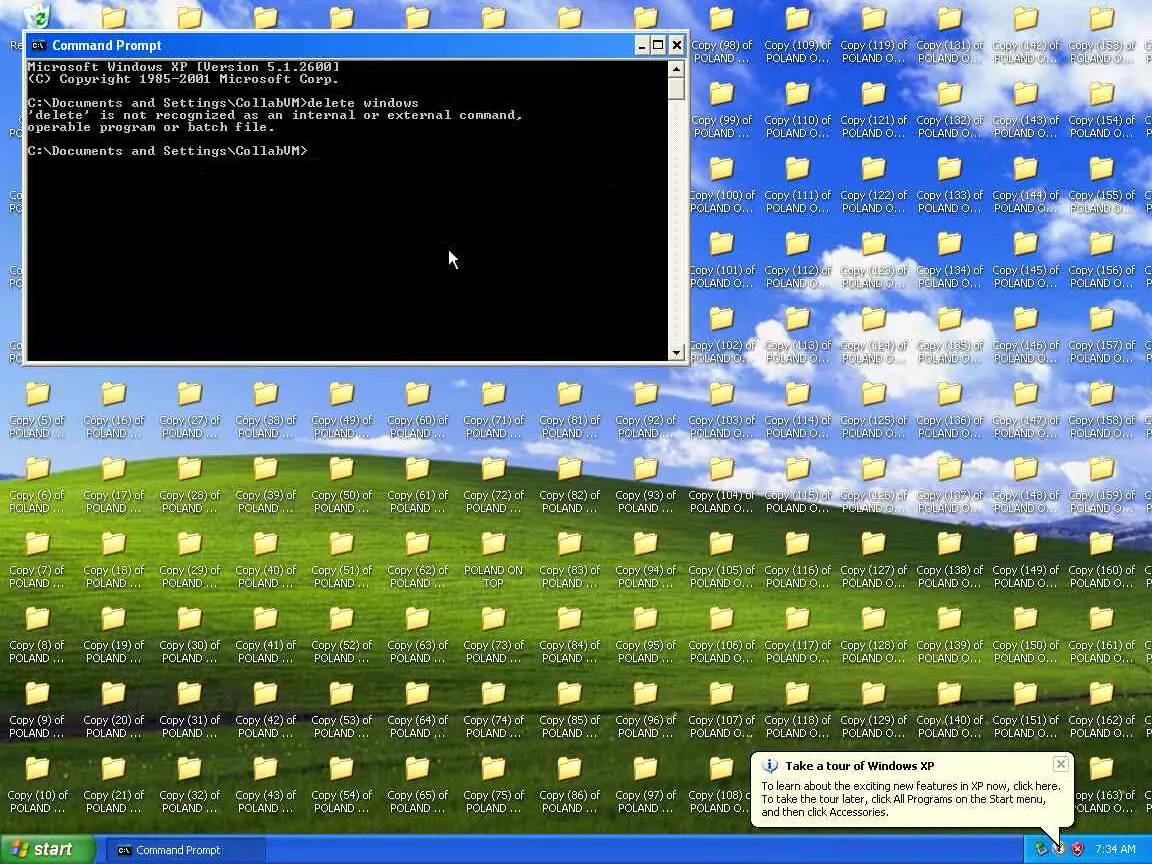Select the Copy (43) of POLAND folder
Screen dimensions: 1152x864
pyautogui.click(x=265, y=784)
